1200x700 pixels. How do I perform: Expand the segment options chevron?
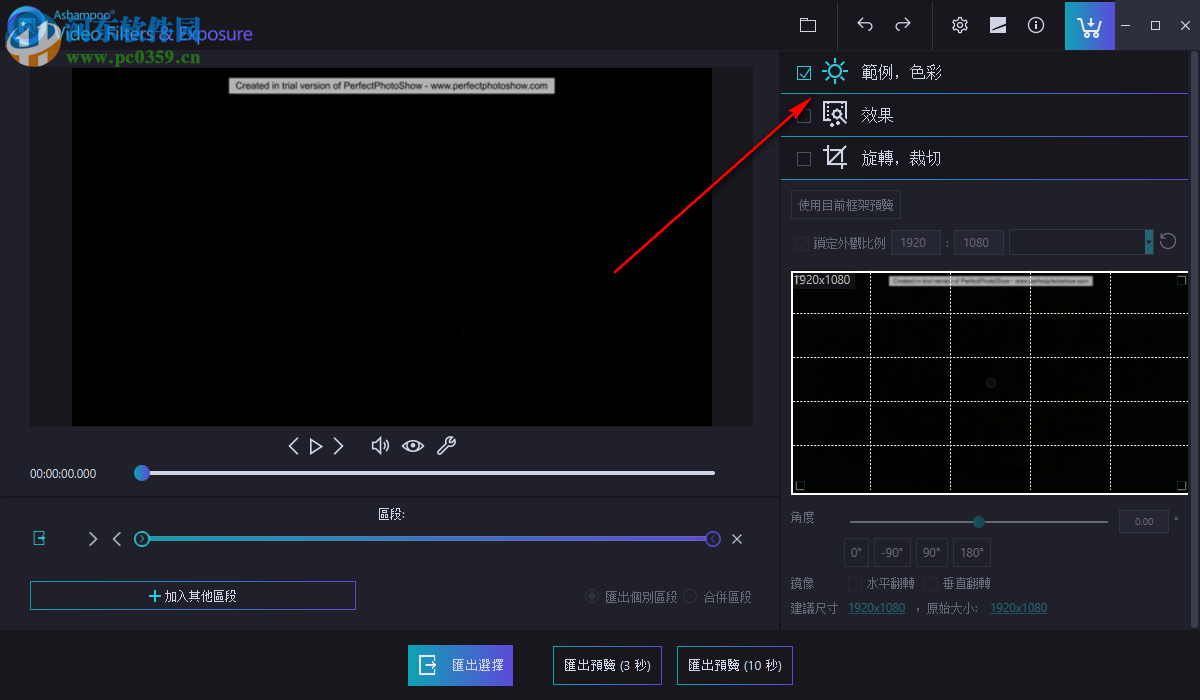(x=93, y=538)
